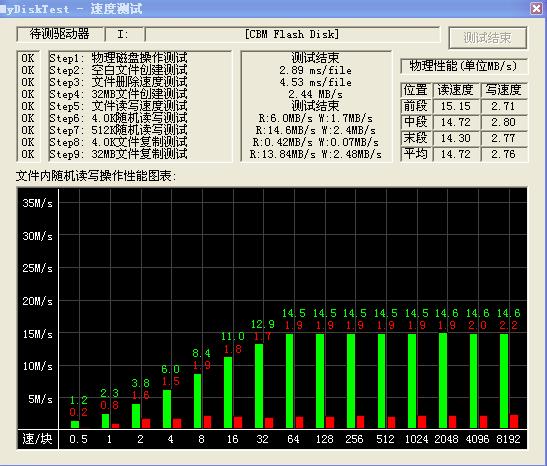The height and width of the screenshot is (466, 547).
Task: Select Step4: 32MB文件创建测试 row
Action: [118, 94]
